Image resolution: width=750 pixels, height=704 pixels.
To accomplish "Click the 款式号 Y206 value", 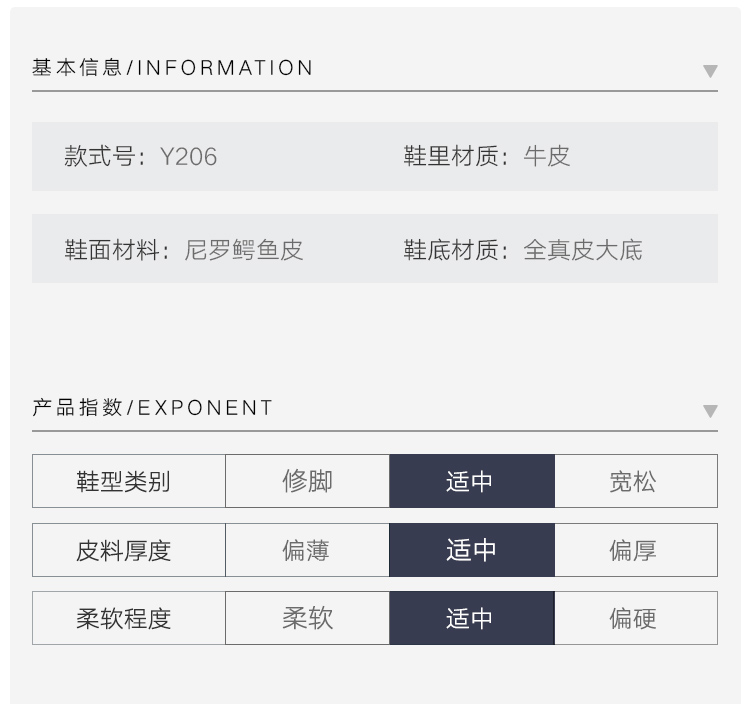I will tap(188, 156).
